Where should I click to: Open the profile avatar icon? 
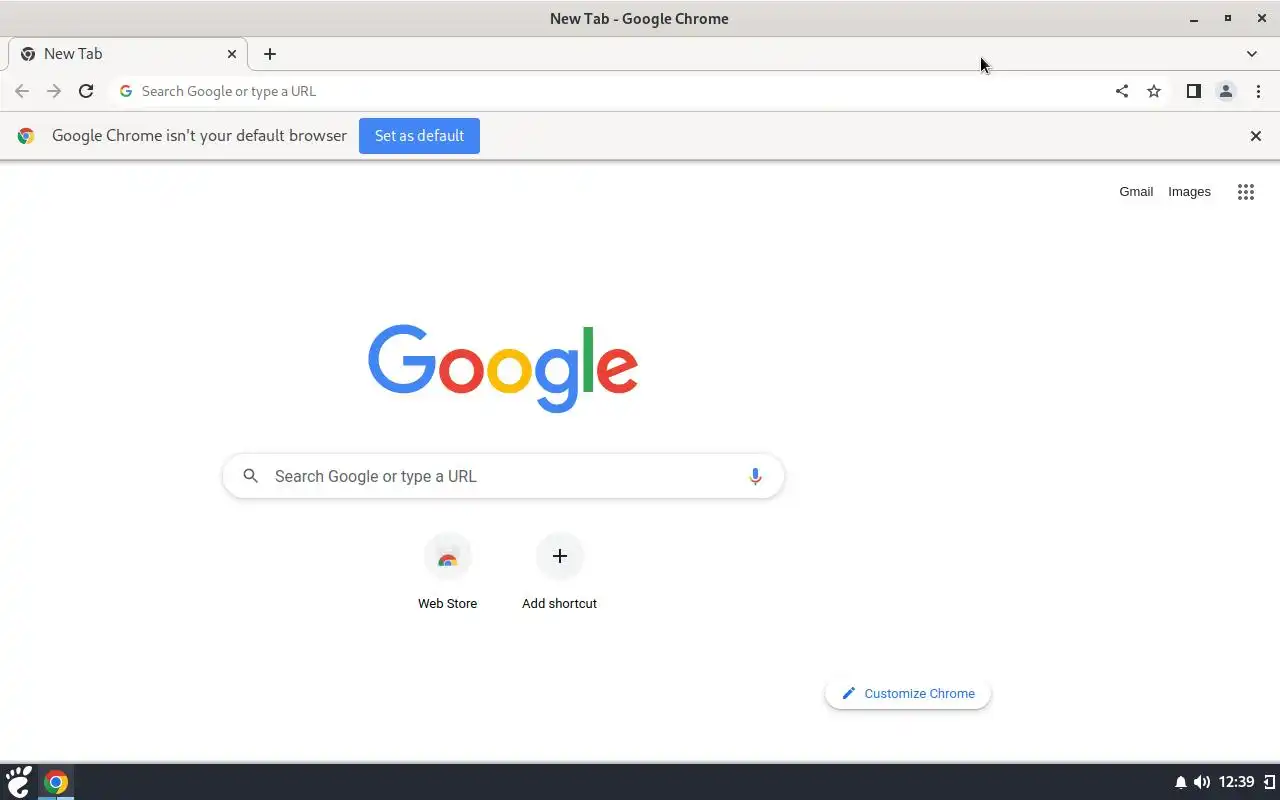coord(1226,91)
